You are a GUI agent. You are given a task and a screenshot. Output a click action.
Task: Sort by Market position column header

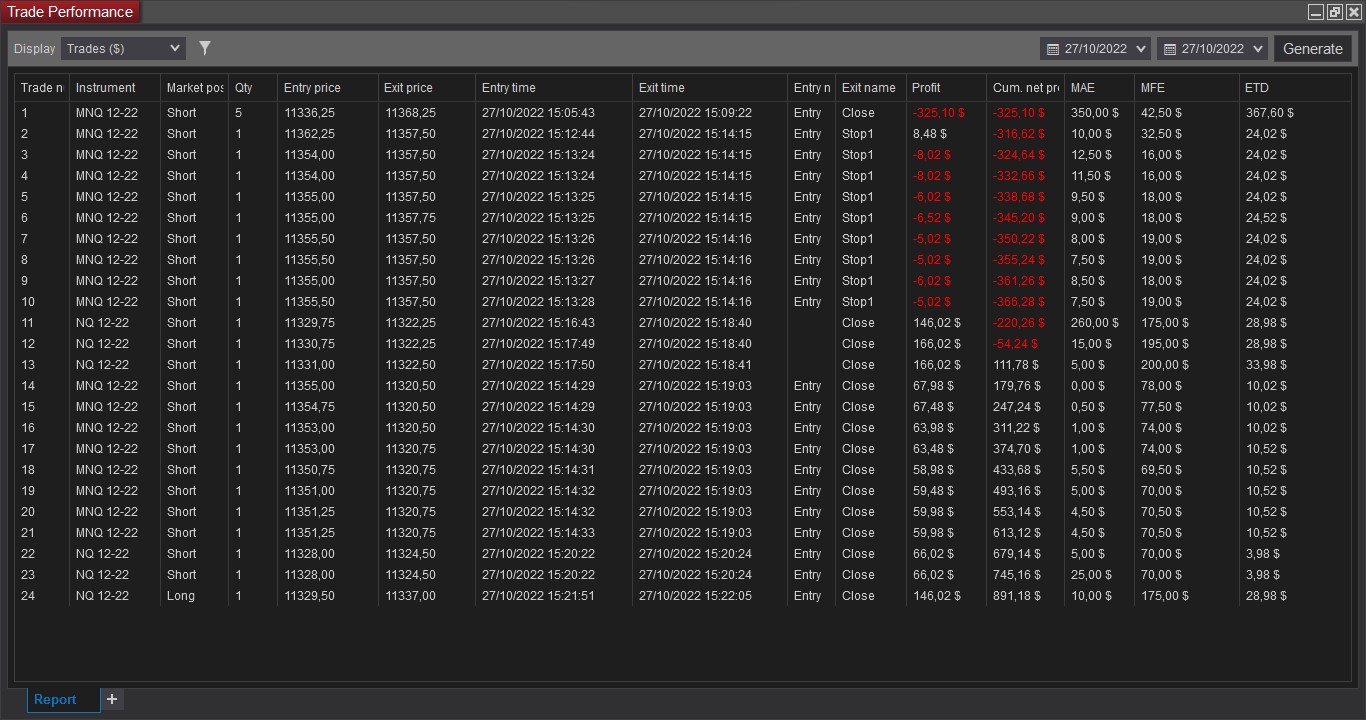(x=194, y=88)
